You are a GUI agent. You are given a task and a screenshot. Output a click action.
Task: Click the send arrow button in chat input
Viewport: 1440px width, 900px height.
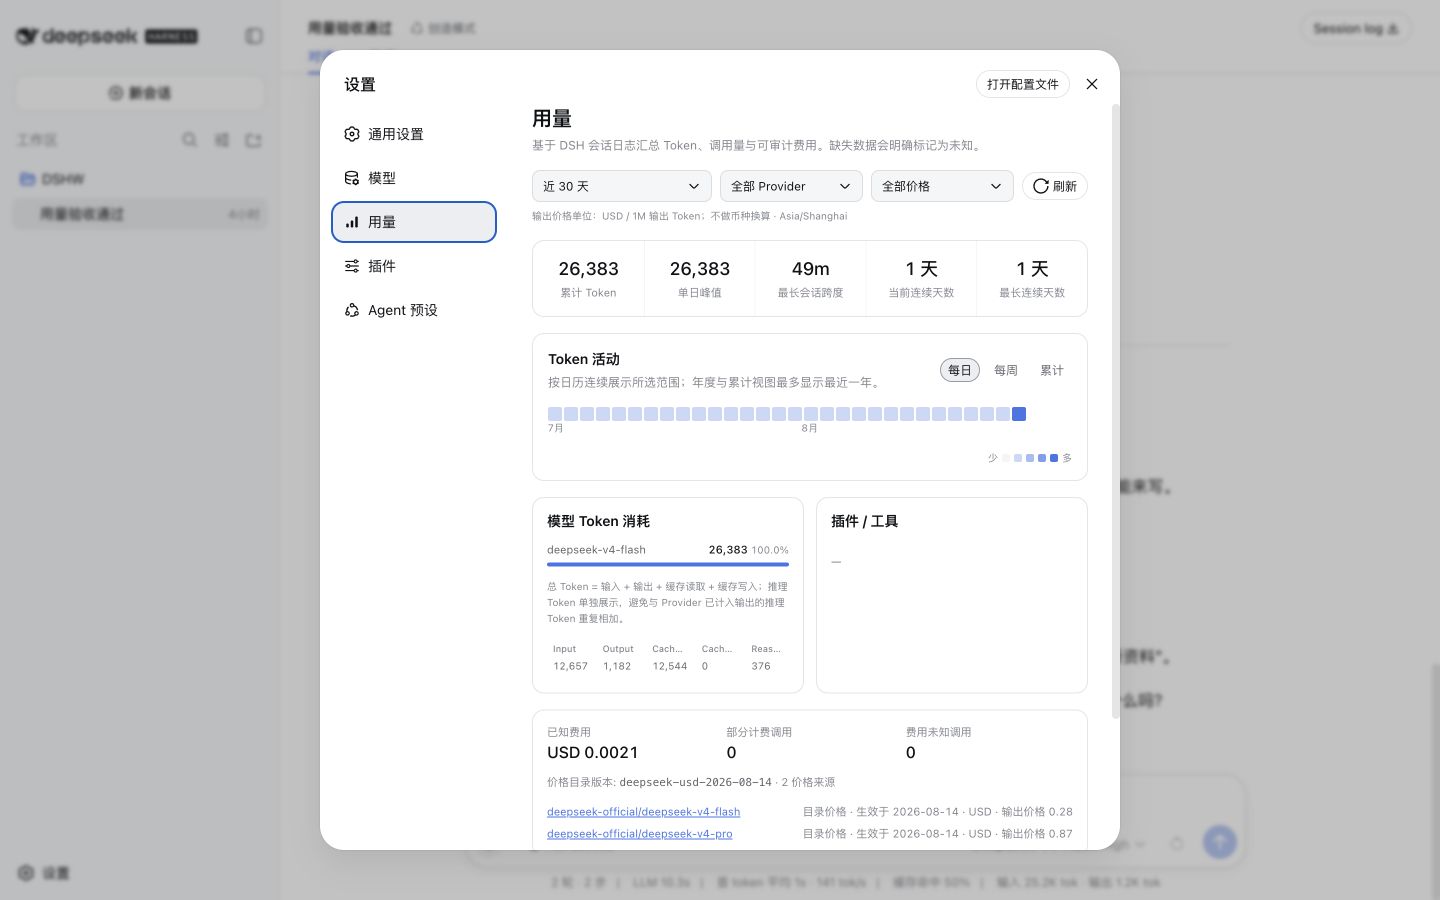1219,842
